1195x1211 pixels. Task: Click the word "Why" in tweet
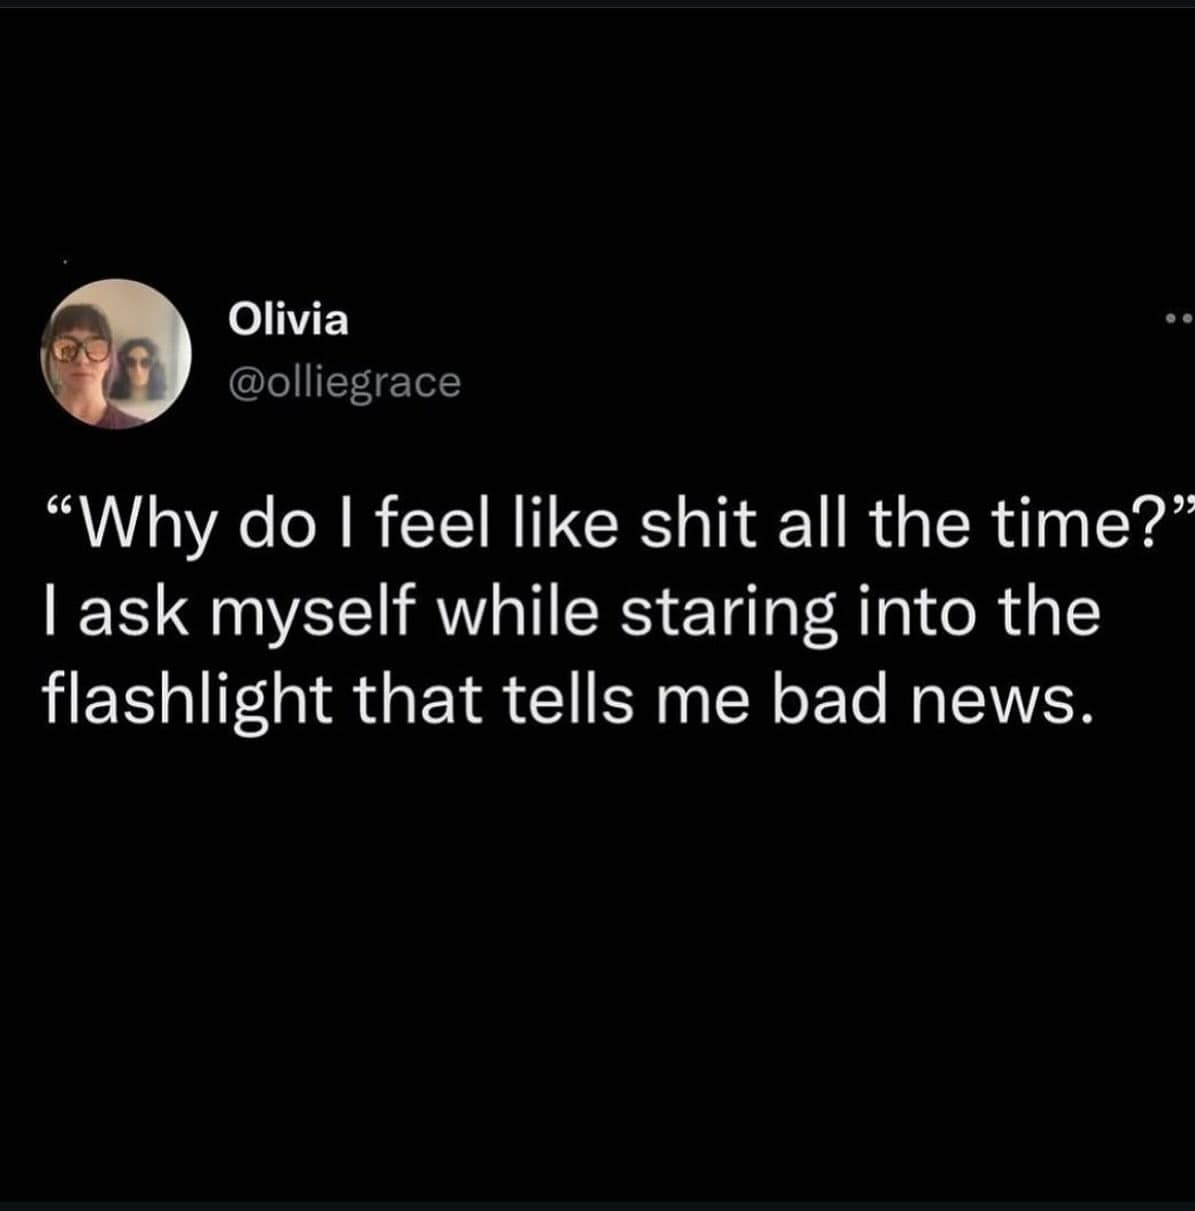pos(147,528)
